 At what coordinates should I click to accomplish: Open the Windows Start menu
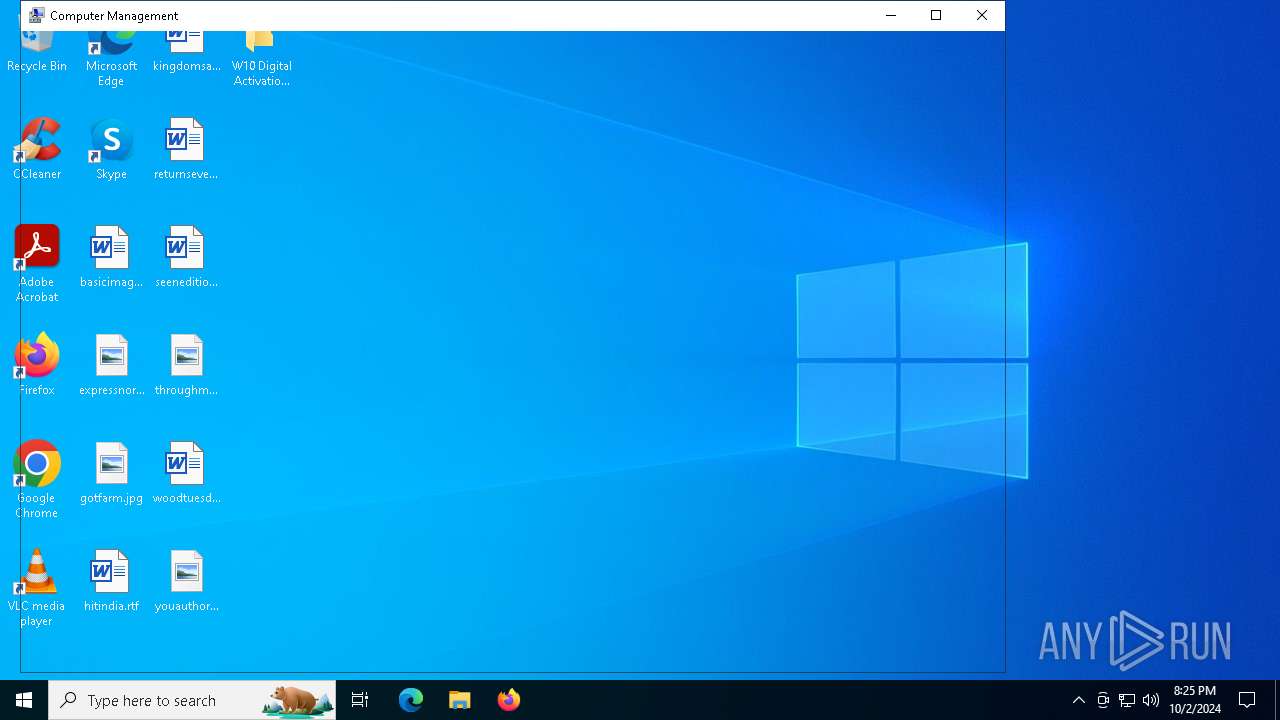coord(24,700)
